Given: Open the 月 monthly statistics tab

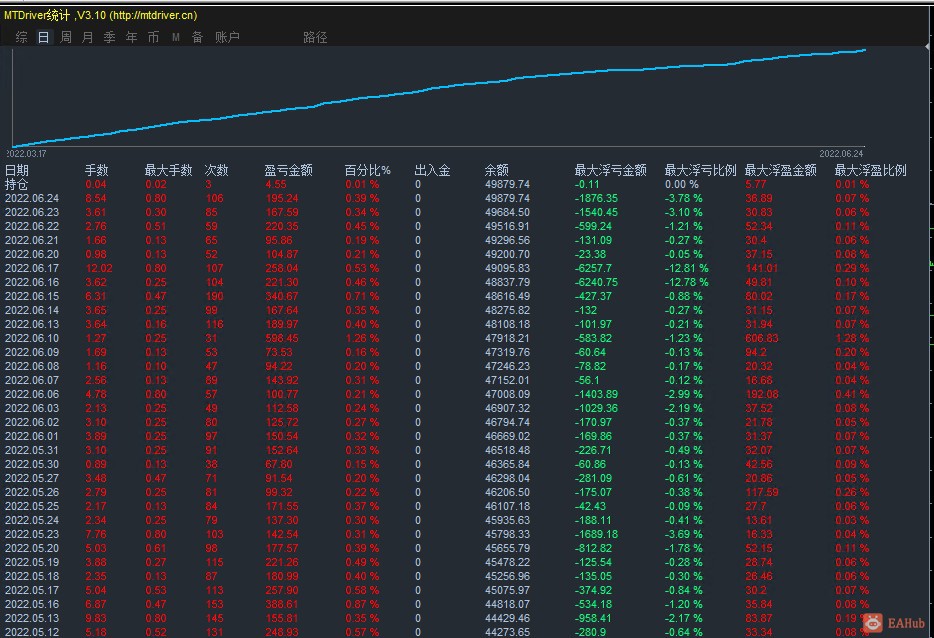Looking at the screenshot, I should coord(87,37).
